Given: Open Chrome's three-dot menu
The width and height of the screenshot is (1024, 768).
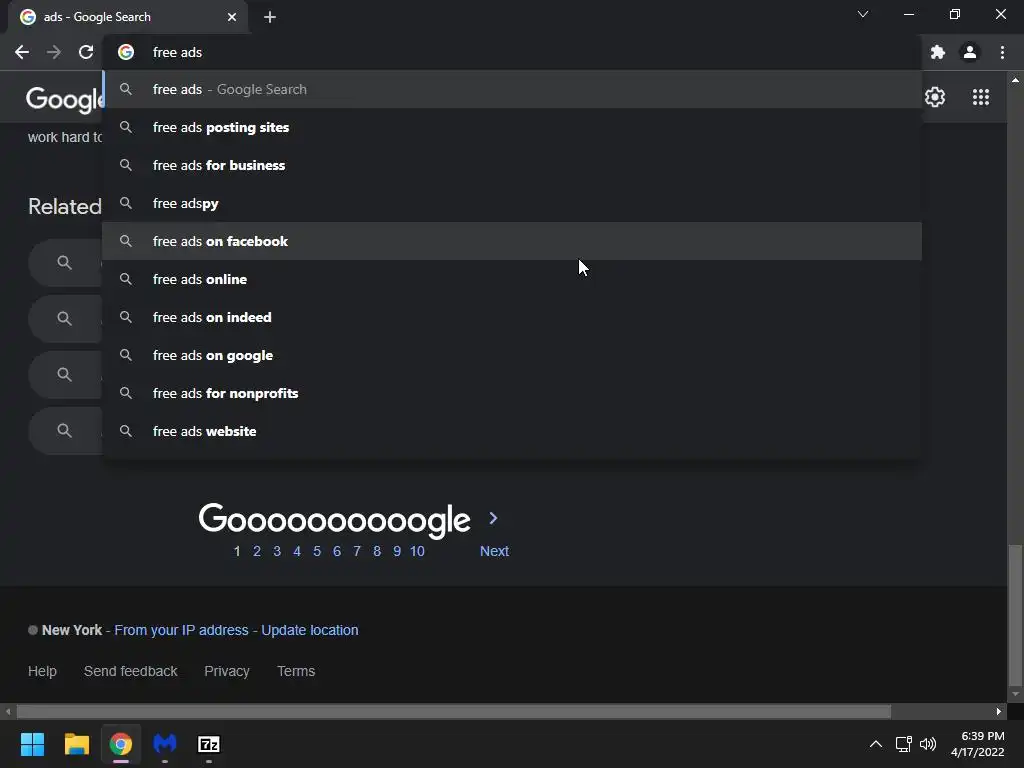Looking at the screenshot, I should point(1002,52).
